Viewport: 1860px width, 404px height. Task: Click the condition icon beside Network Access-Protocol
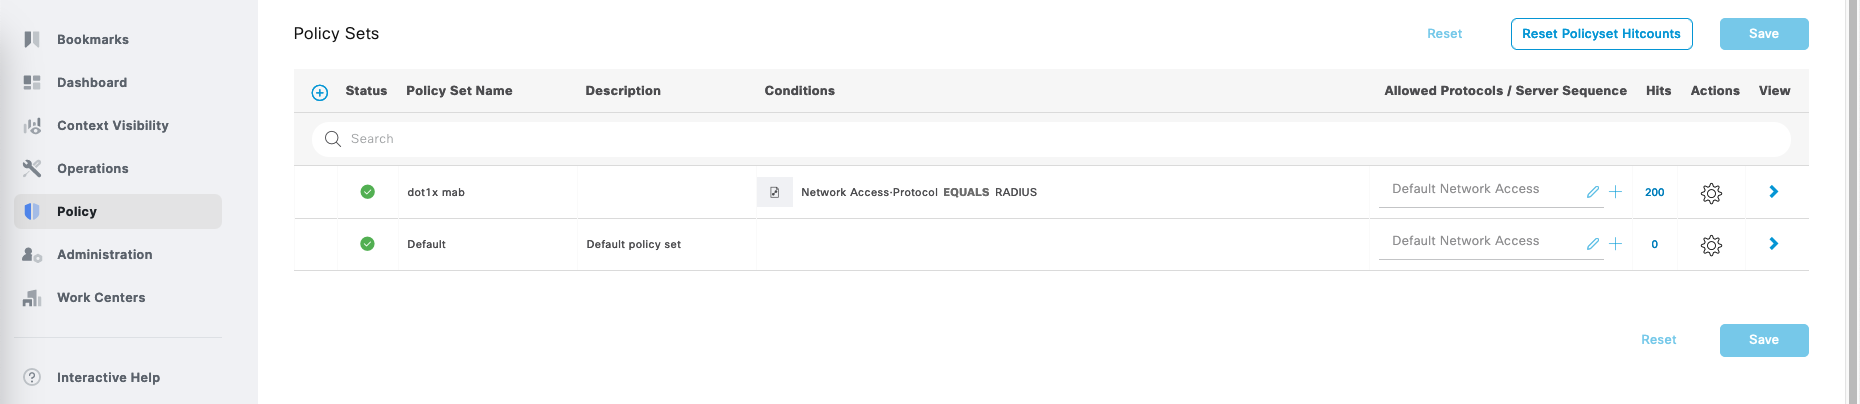774,192
